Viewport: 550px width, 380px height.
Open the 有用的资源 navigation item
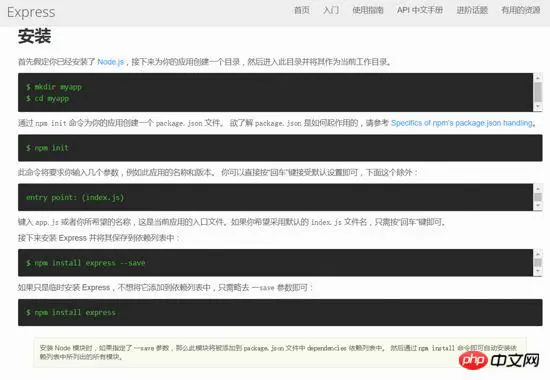521,10
